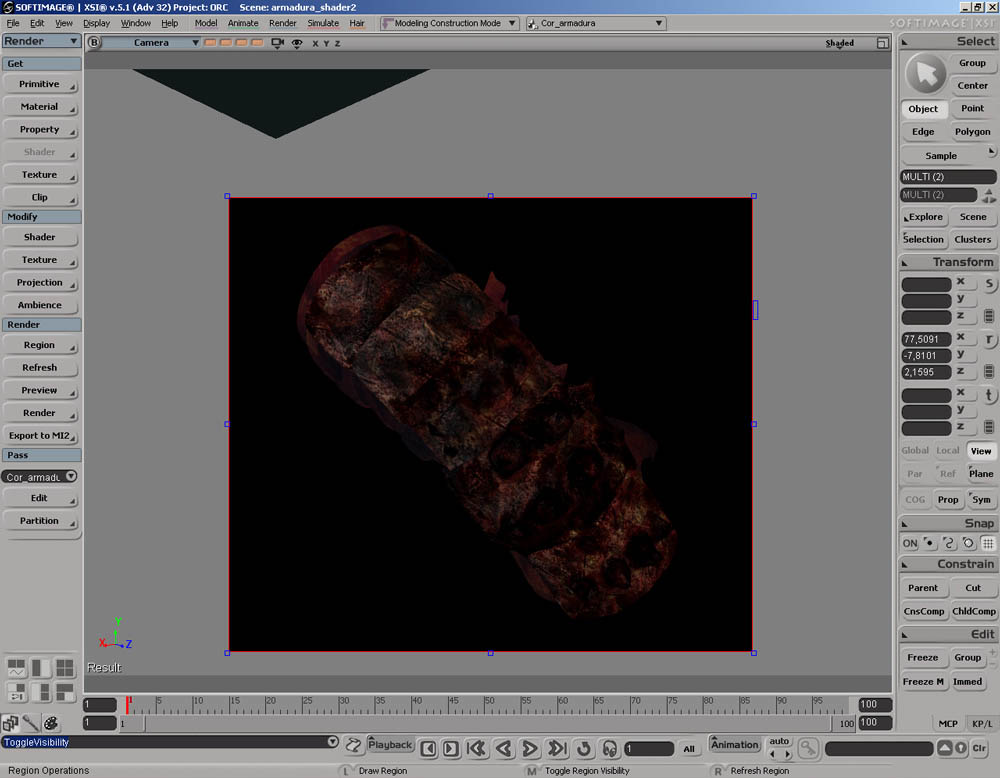This screenshot has width=1000, height=778.
Task: Toggle the Sym symmetry button
Action: point(981,499)
